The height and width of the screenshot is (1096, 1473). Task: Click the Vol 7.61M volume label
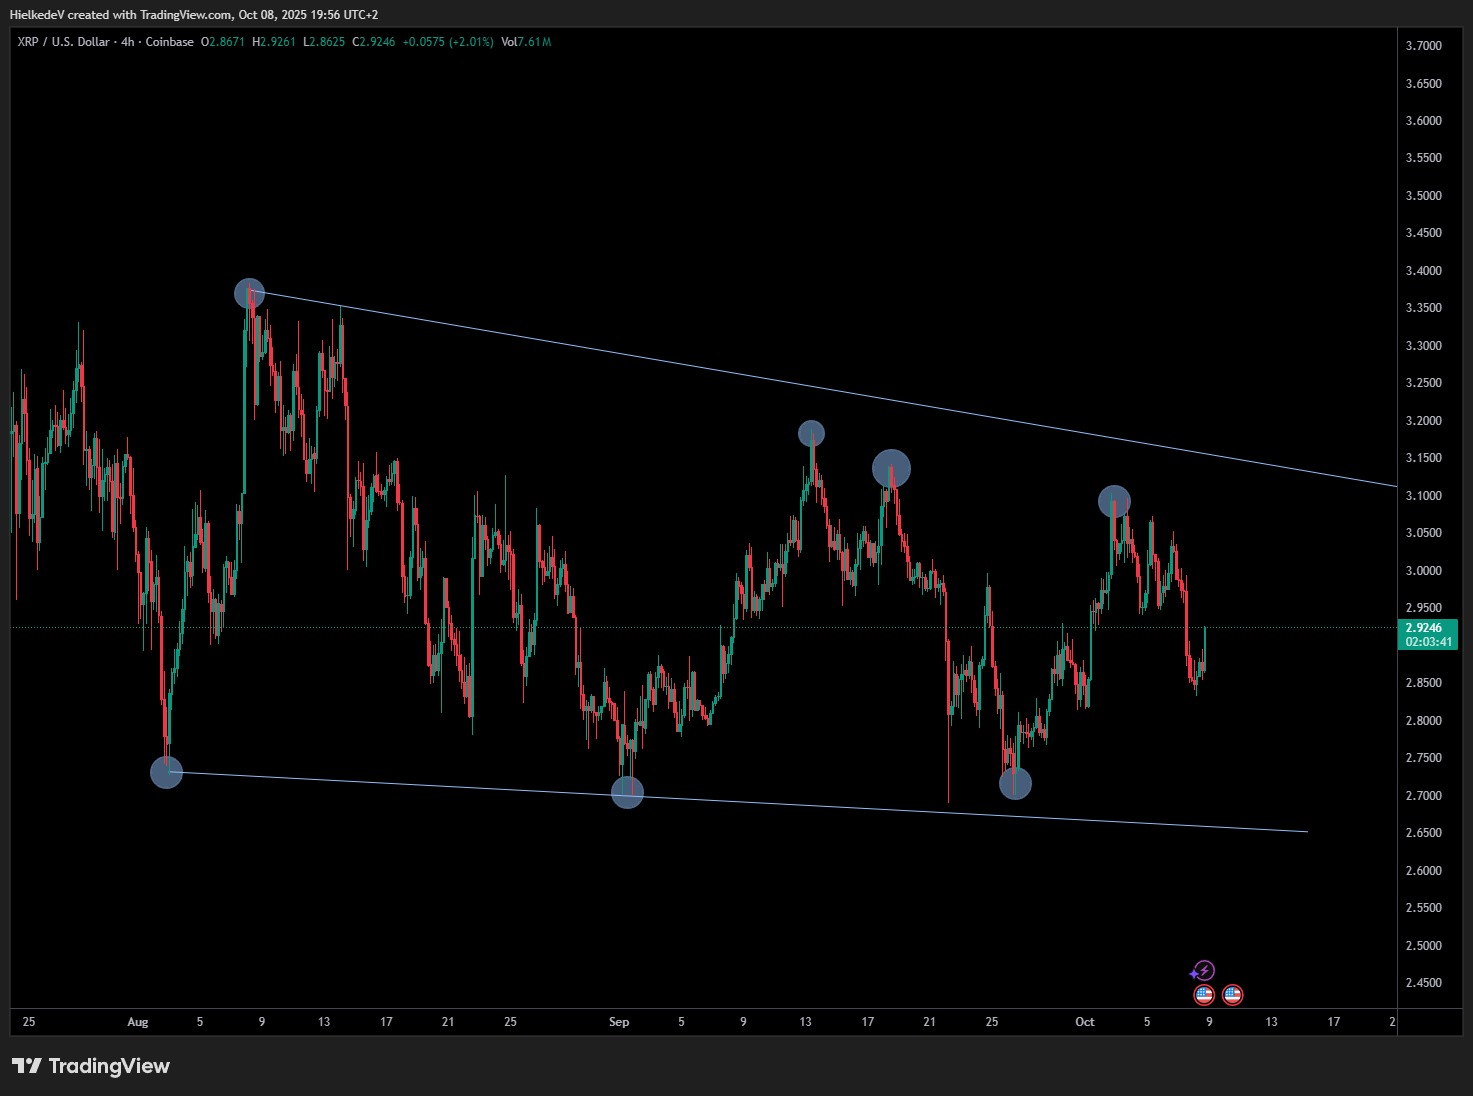click(526, 42)
